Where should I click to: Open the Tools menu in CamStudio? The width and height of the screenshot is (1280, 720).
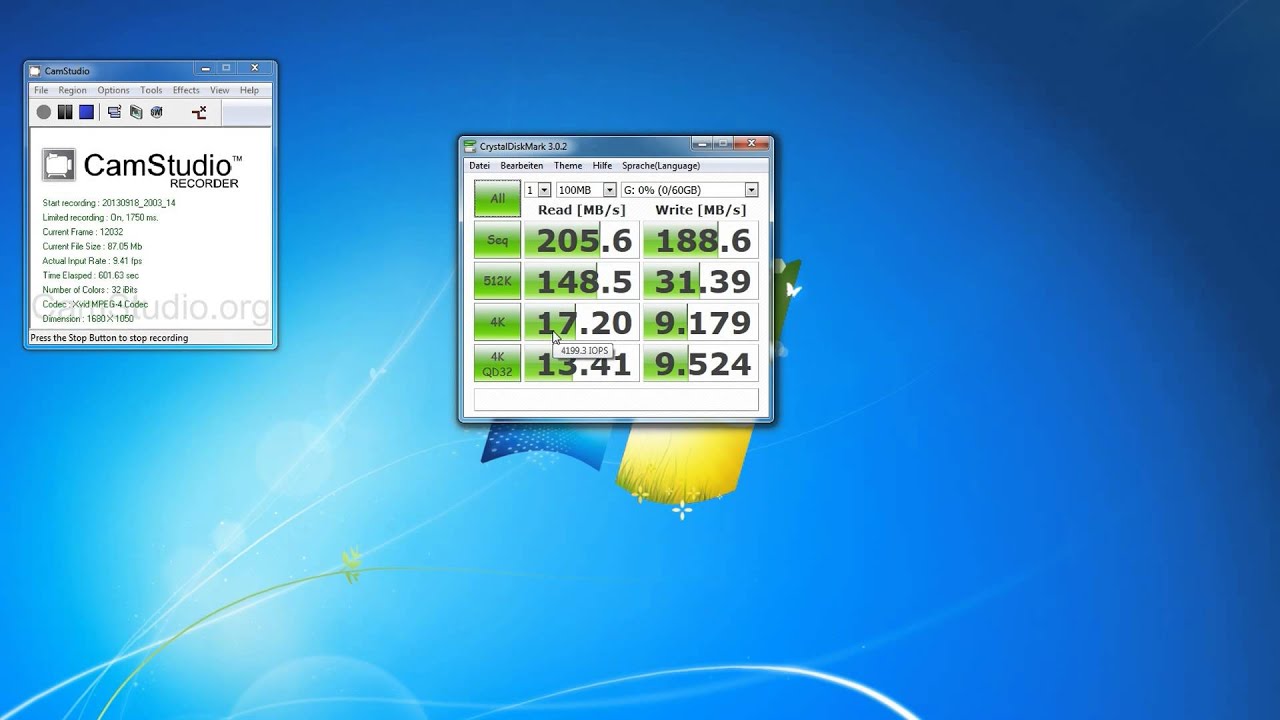click(x=151, y=90)
